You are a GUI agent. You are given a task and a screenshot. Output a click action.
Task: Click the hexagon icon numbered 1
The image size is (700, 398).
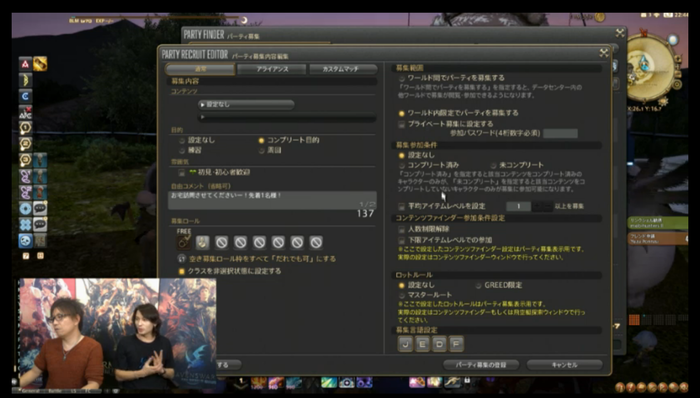(25, 128)
